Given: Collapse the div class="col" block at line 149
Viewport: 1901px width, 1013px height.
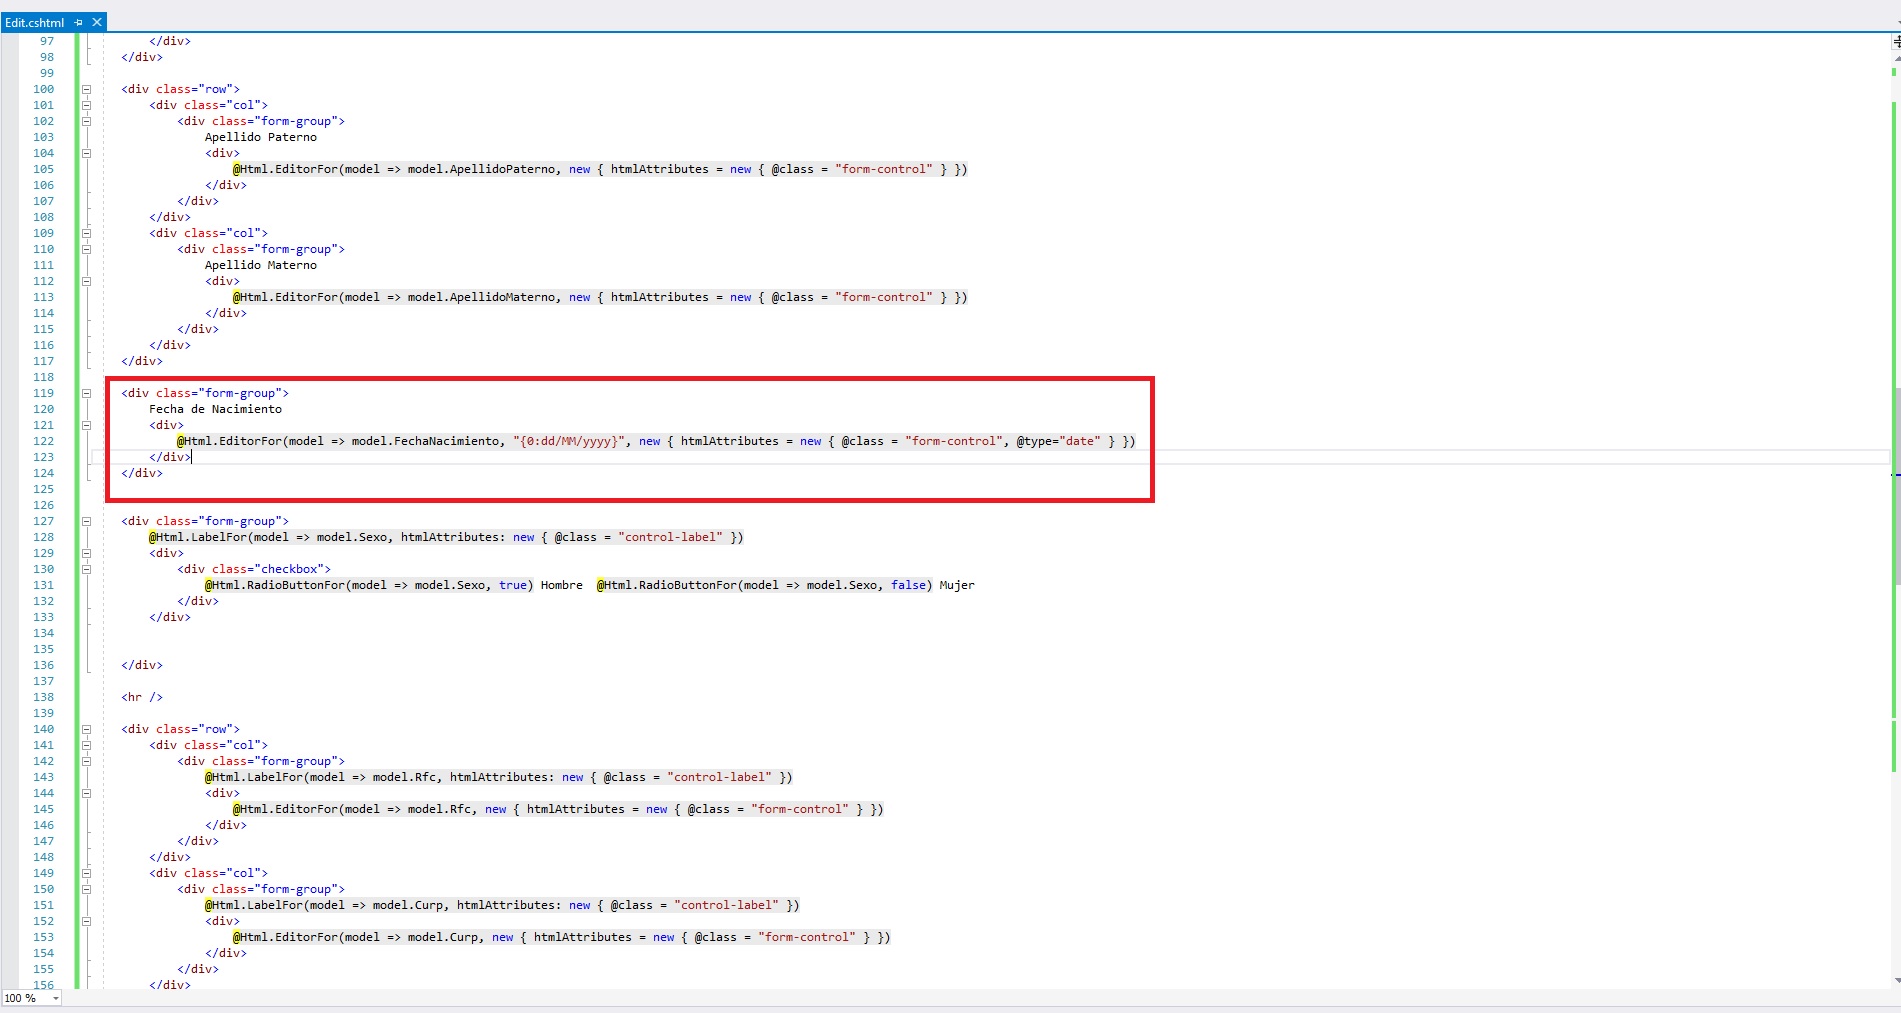Looking at the screenshot, I should [86, 873].
